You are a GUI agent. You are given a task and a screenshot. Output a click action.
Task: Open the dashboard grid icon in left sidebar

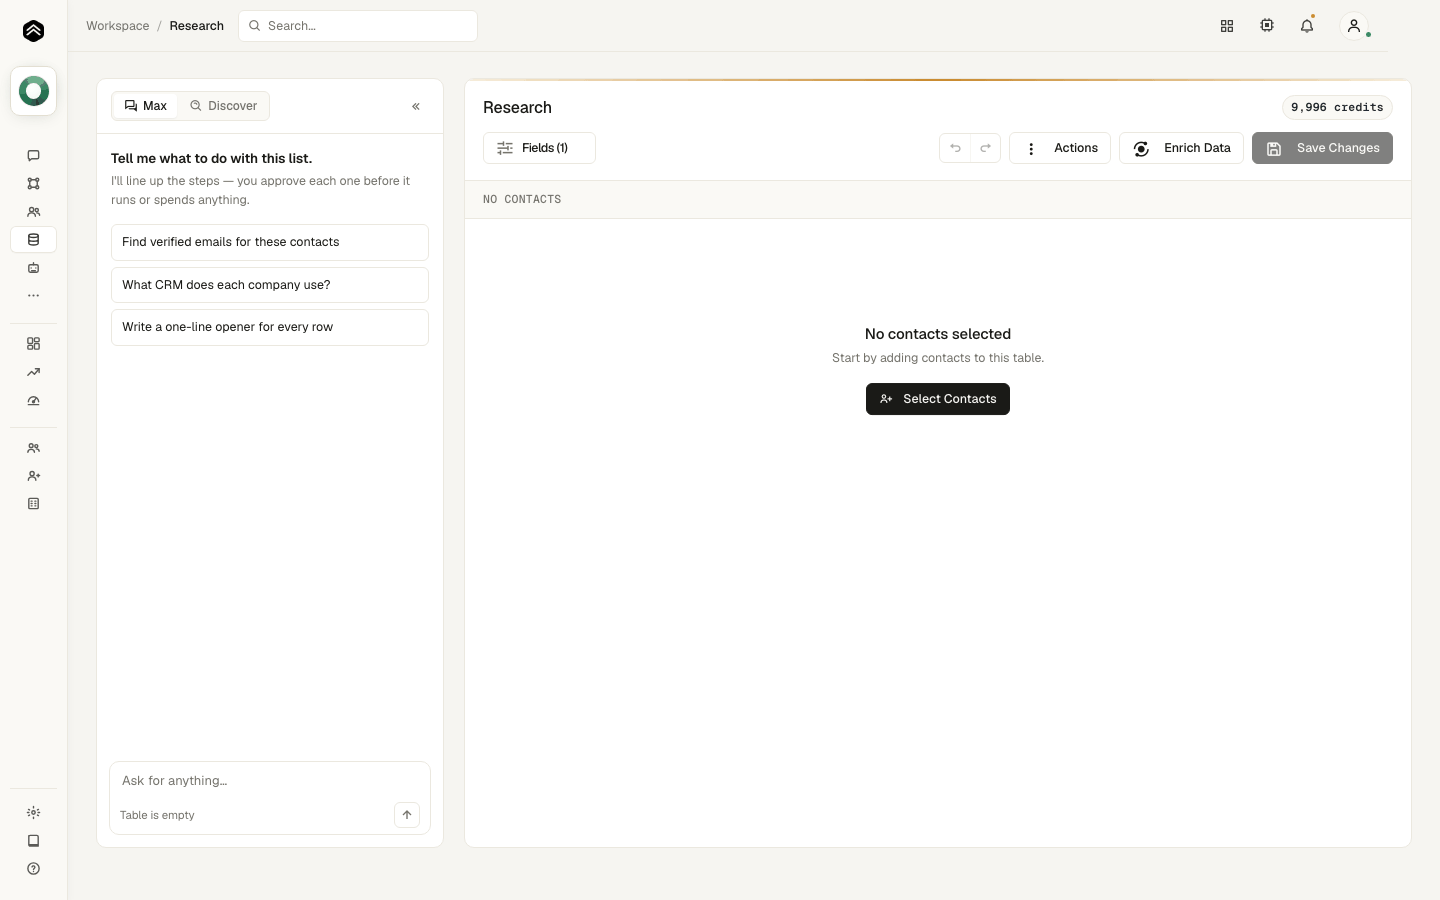tap(33, 344)
